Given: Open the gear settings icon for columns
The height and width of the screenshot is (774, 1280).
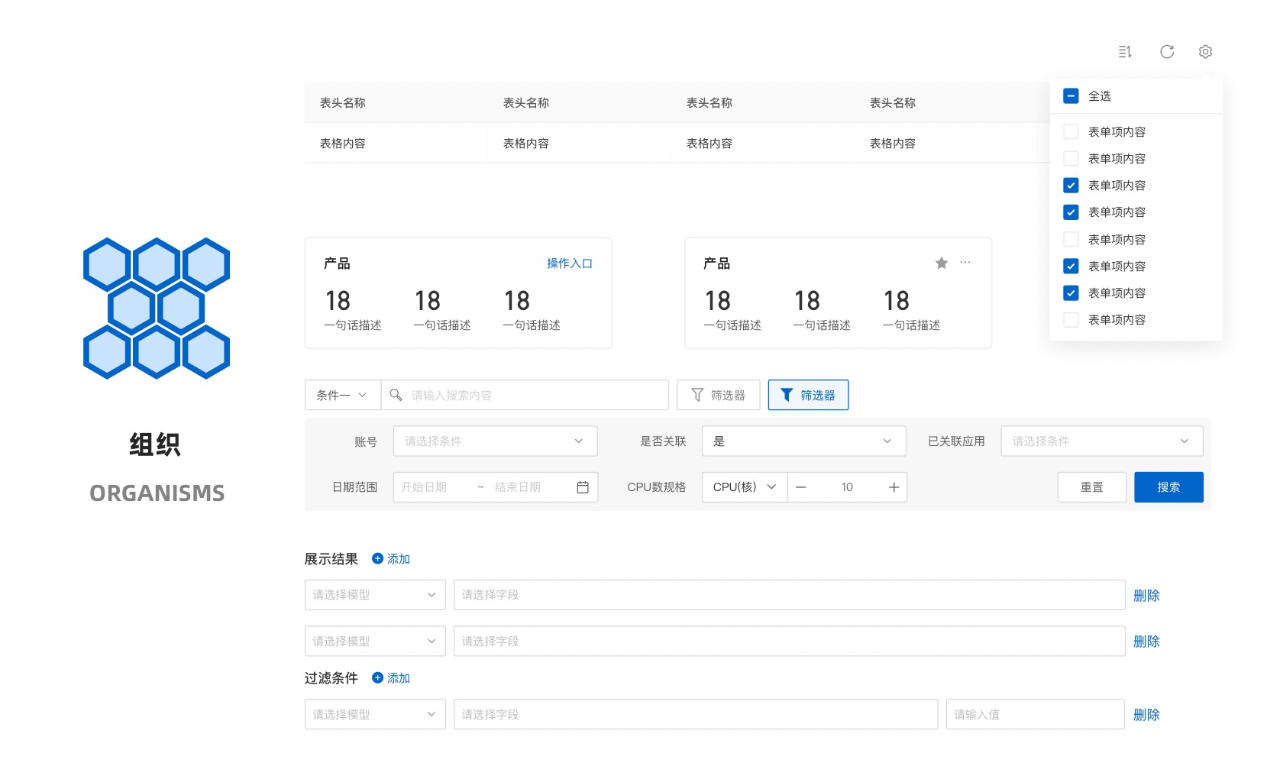Looking at the screenshot, I should click(1205, 52).
